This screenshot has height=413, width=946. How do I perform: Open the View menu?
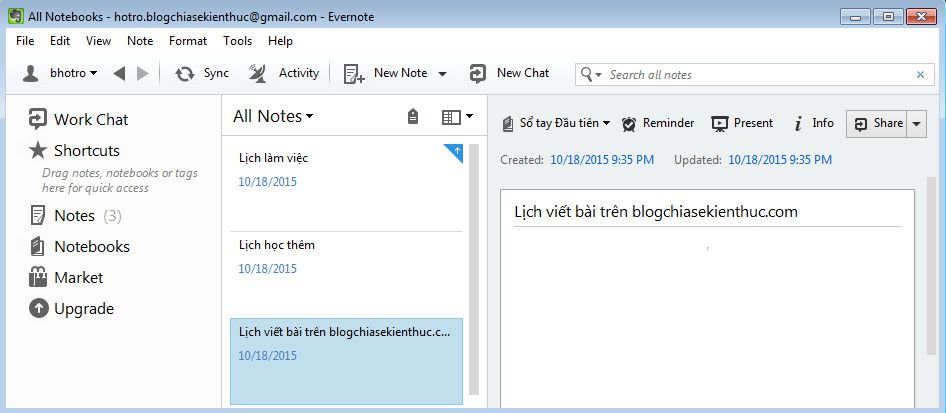point(98,41)
